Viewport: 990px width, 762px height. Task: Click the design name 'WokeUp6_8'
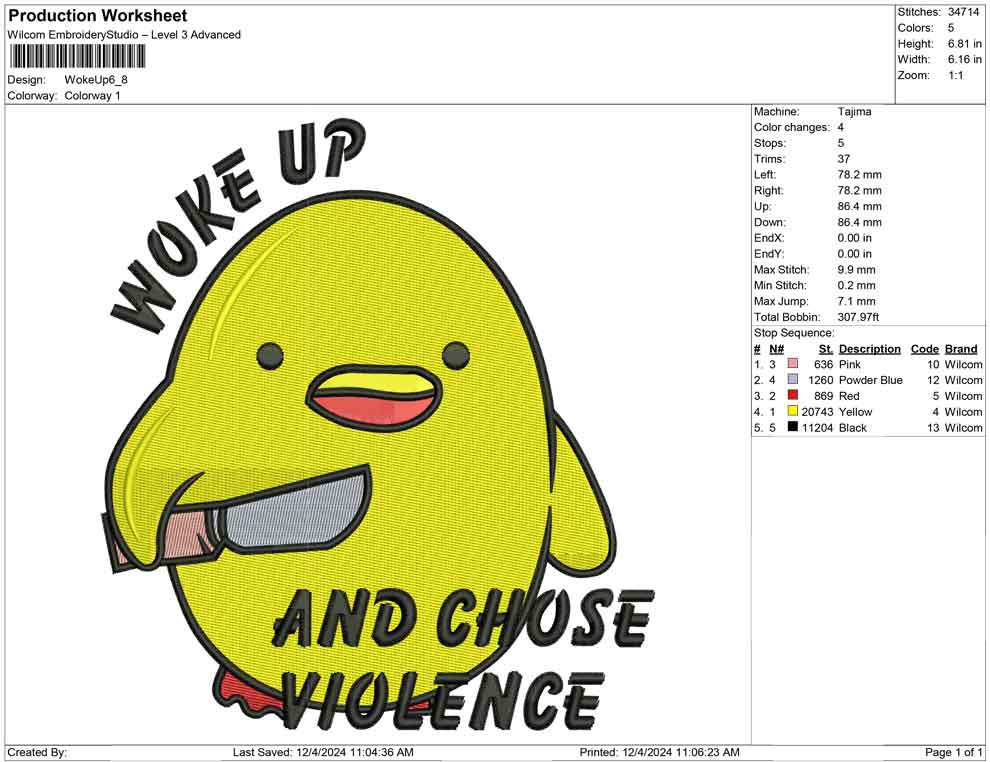(x=96, y=80)
